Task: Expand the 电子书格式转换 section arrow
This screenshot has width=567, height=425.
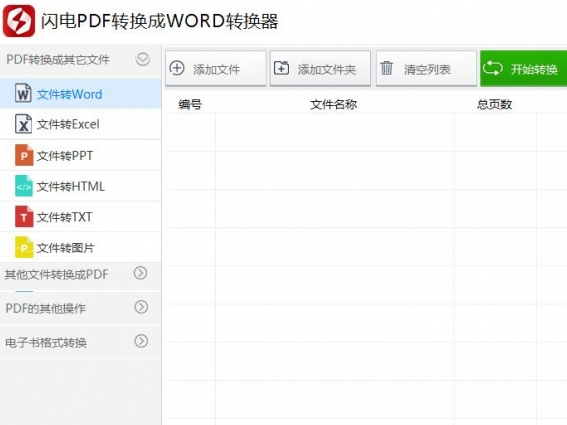Action: [x=141, y=341]
